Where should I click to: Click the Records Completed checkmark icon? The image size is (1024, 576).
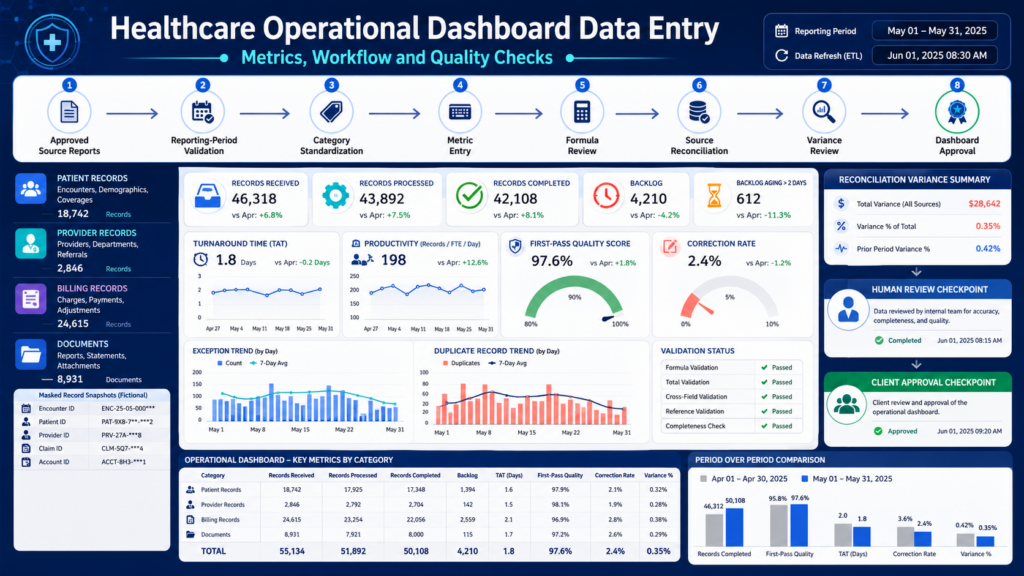[470, 195]
